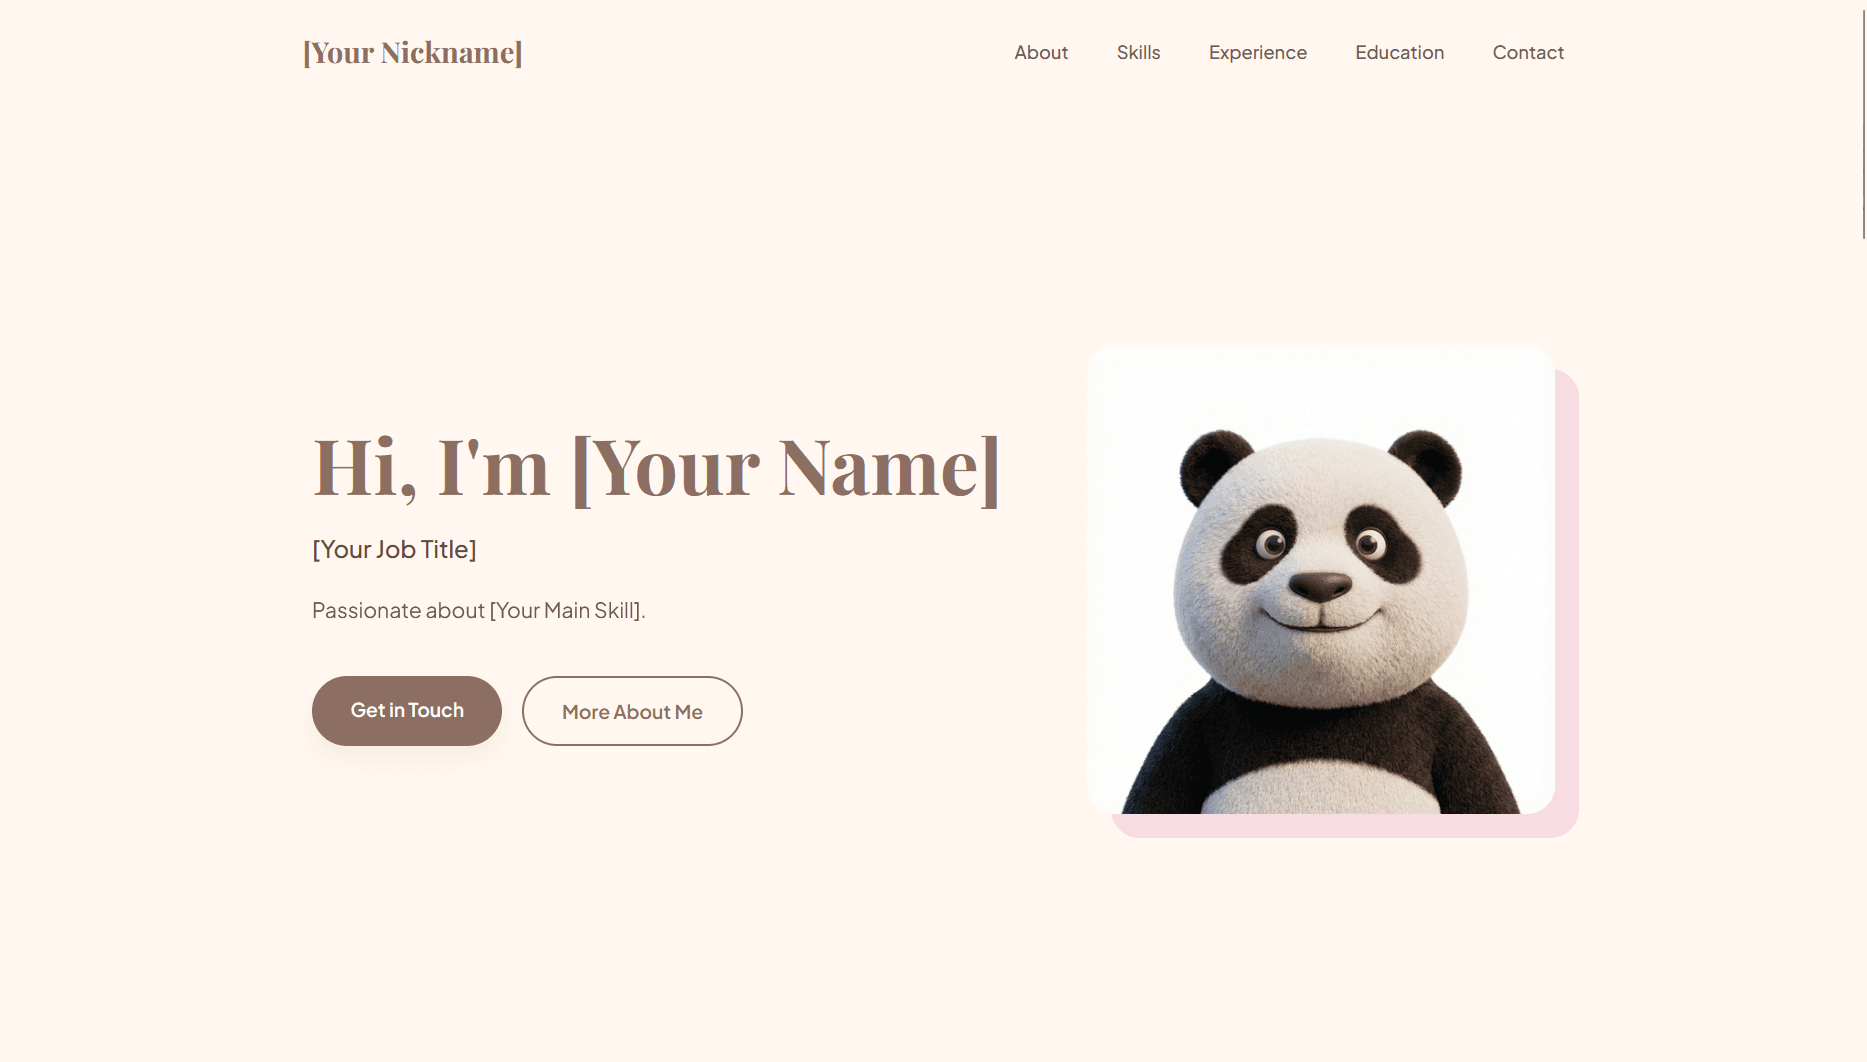Image resolution: width=1867 pixels, height=1062 pixels.
Task: Open the Education navigation link
Action: click(1399, 52)
